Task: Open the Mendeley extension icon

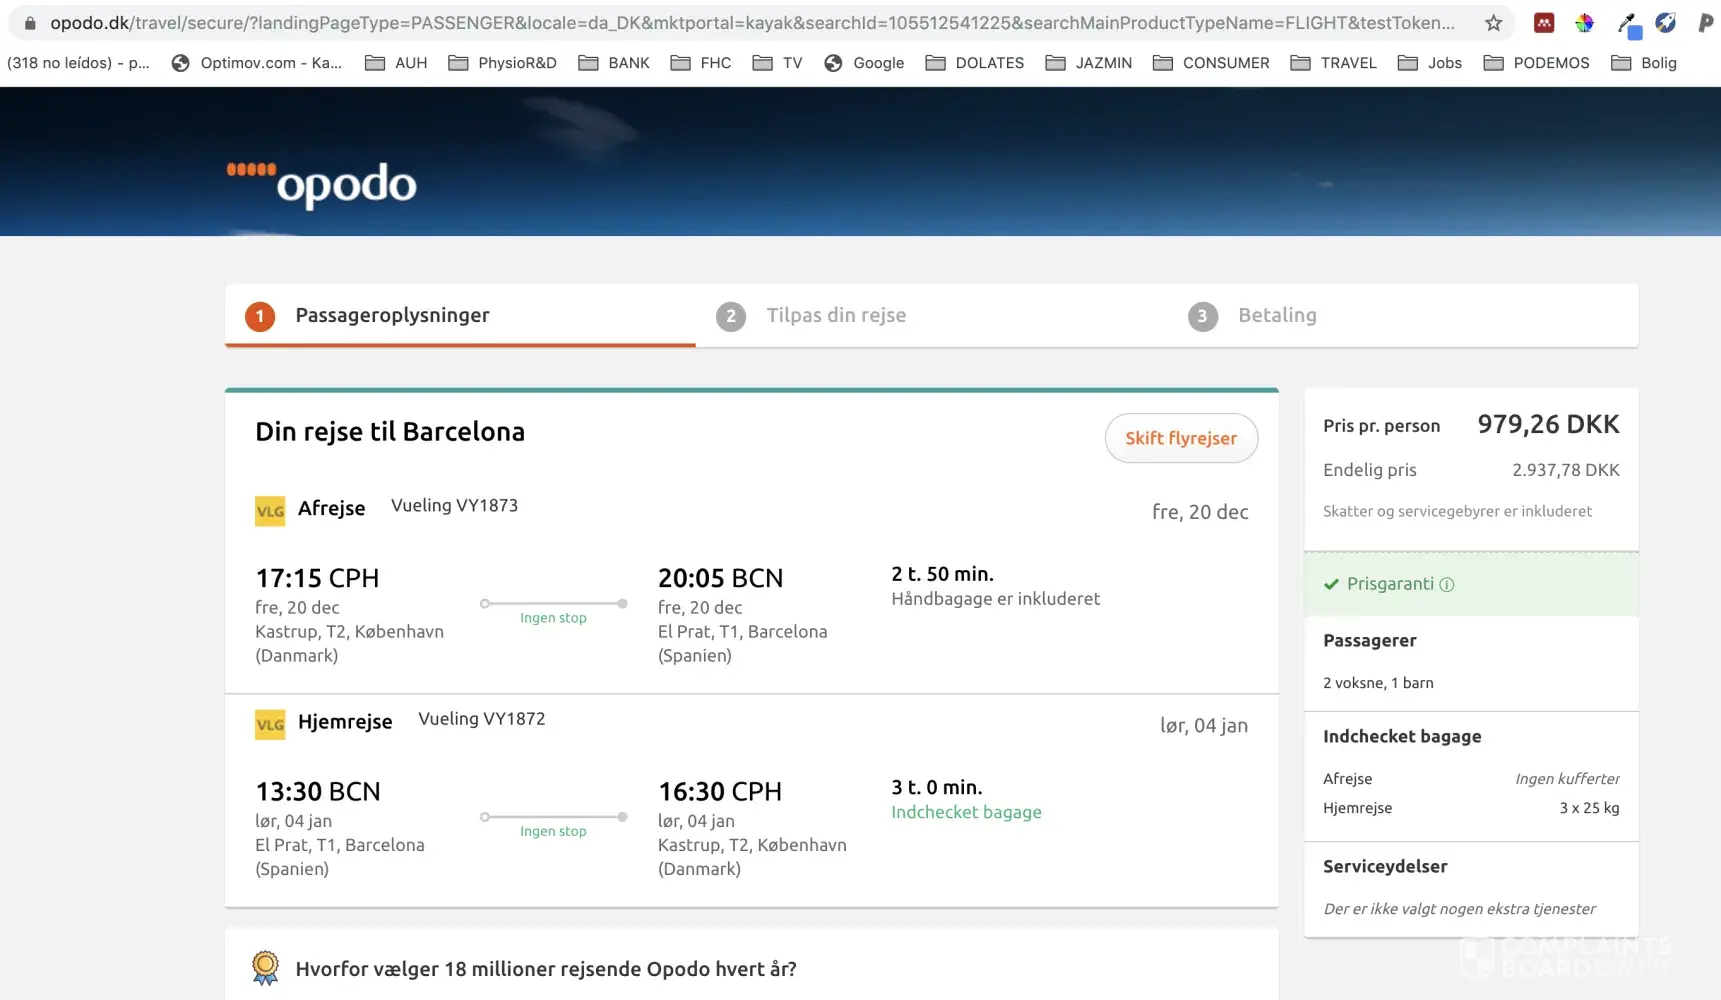Action: (x=1544, y=23)
